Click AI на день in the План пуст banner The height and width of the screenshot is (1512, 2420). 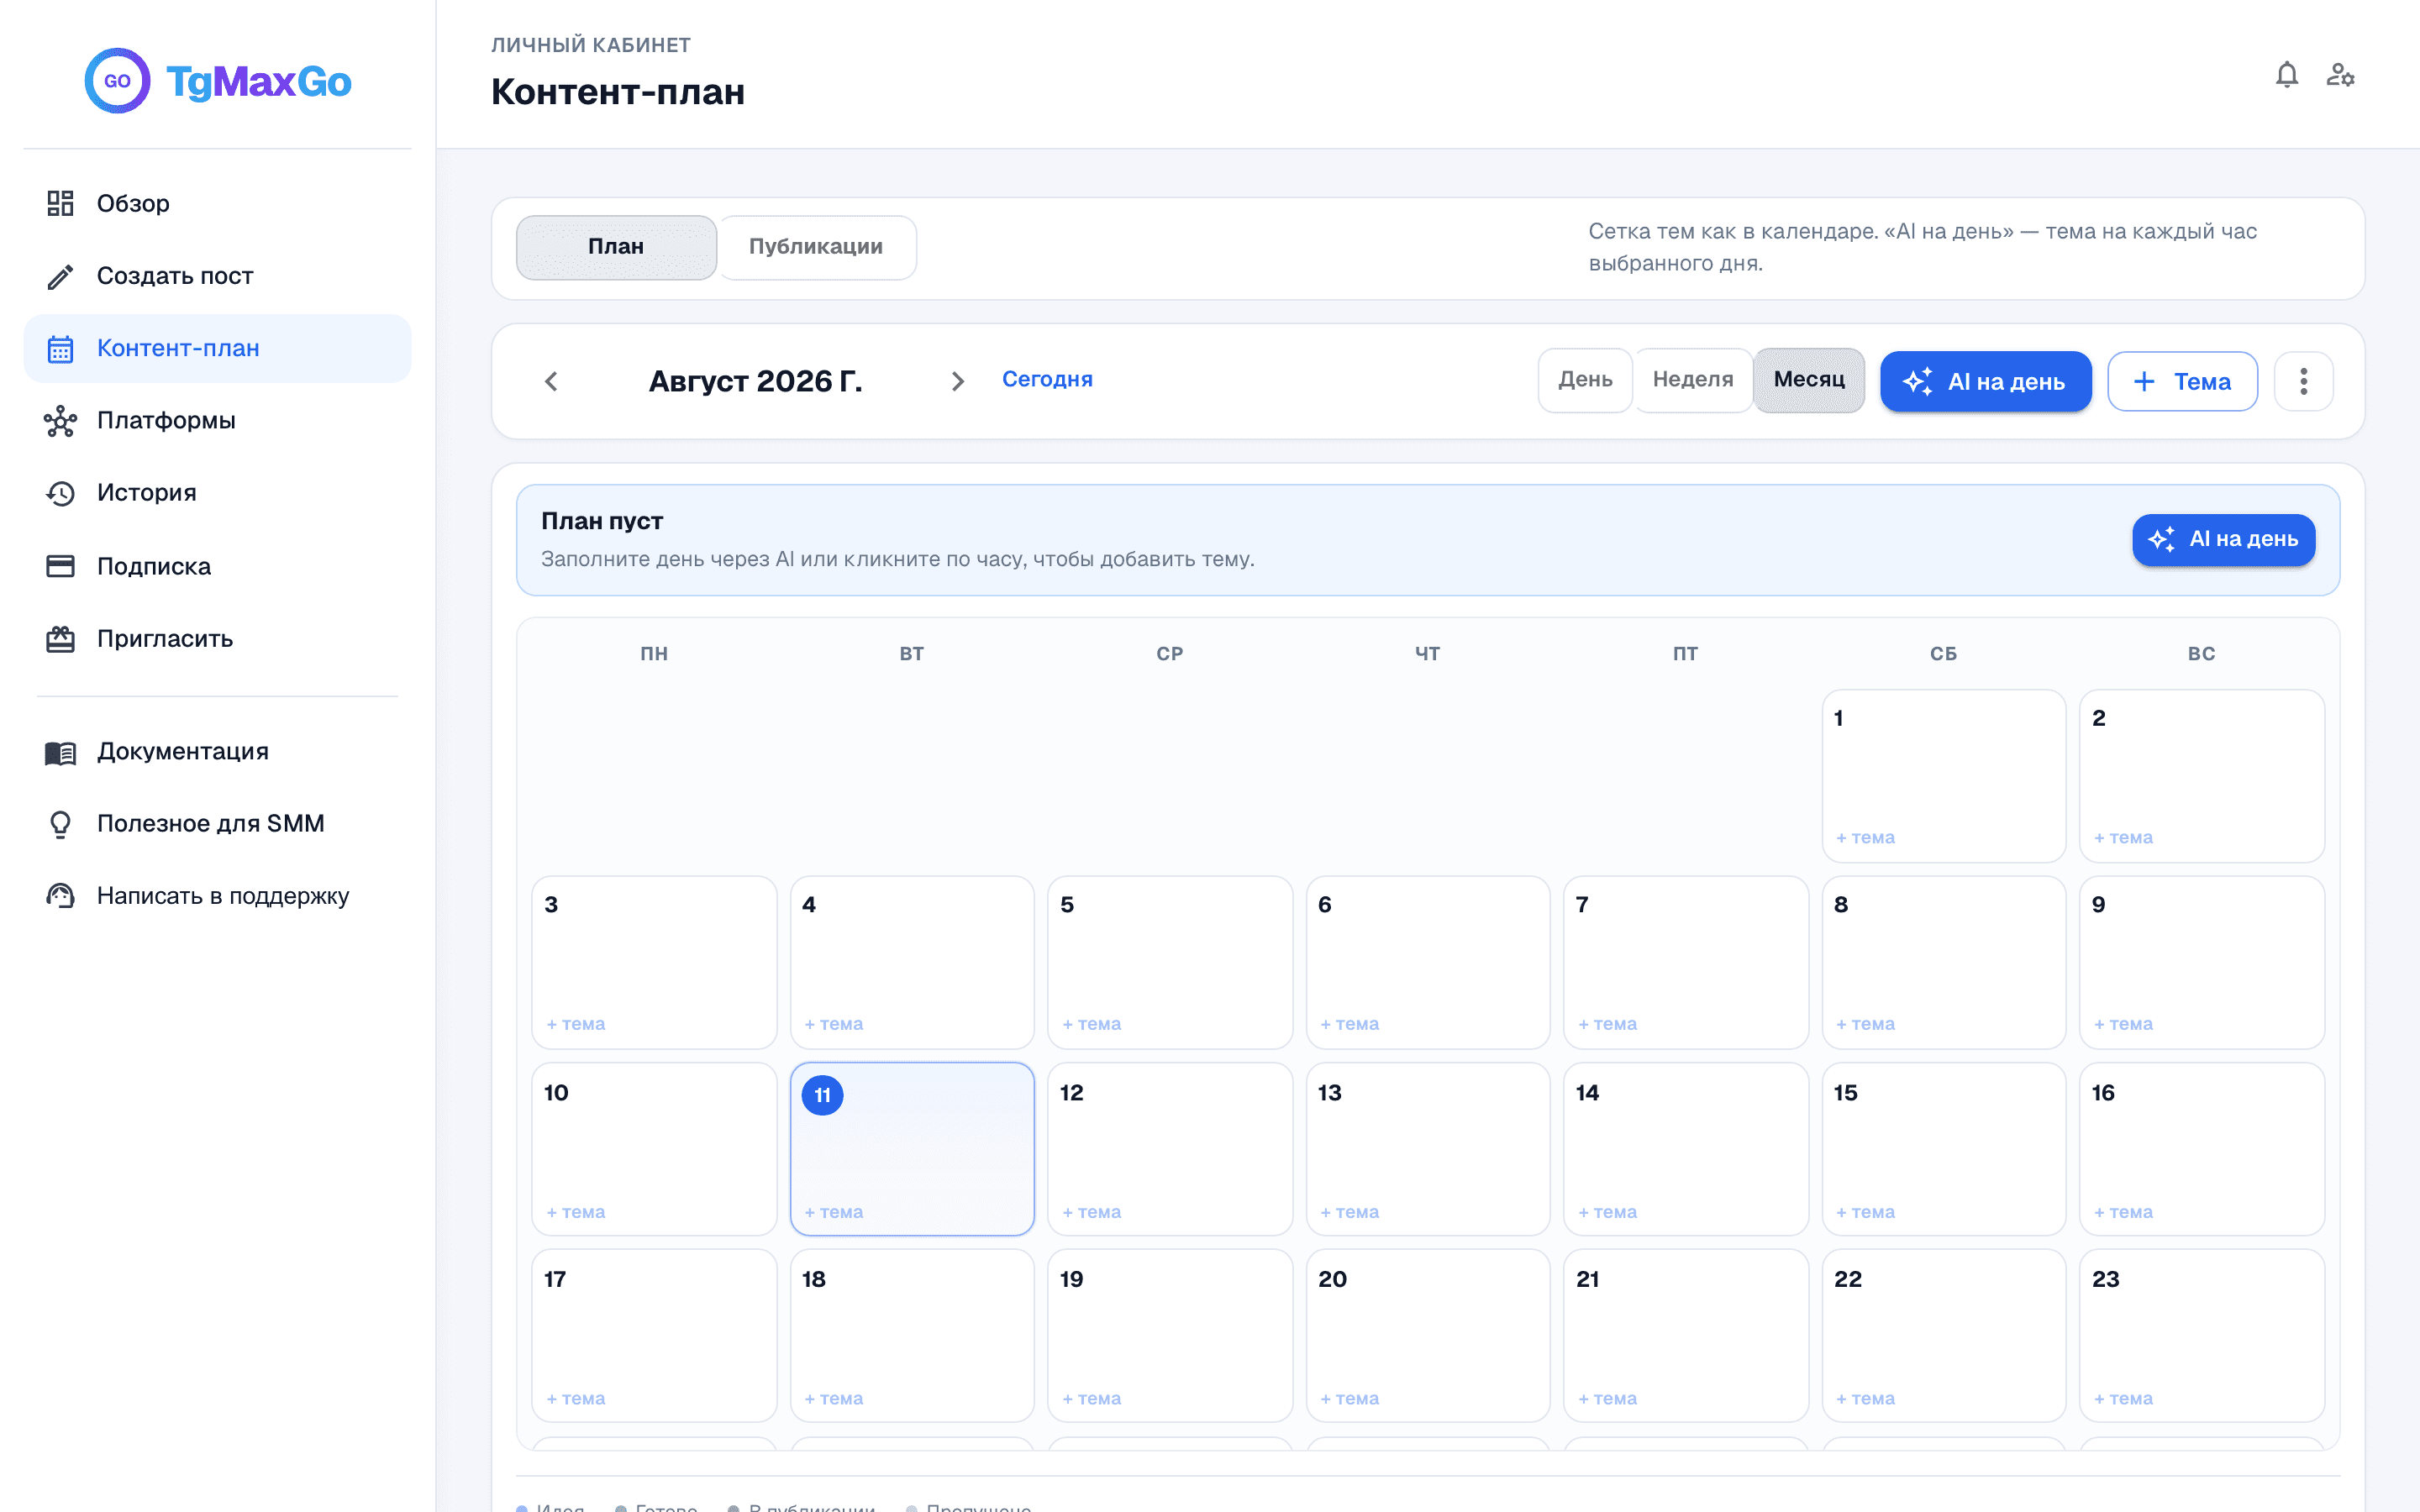[2223, 540]
